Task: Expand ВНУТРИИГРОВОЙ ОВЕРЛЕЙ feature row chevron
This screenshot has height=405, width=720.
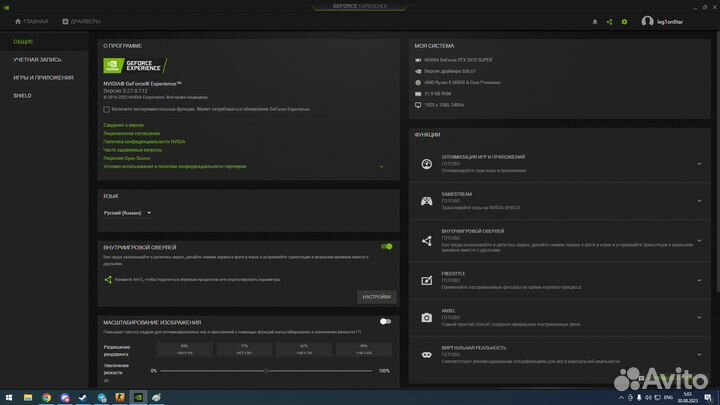Action: (x=699, y=241)
